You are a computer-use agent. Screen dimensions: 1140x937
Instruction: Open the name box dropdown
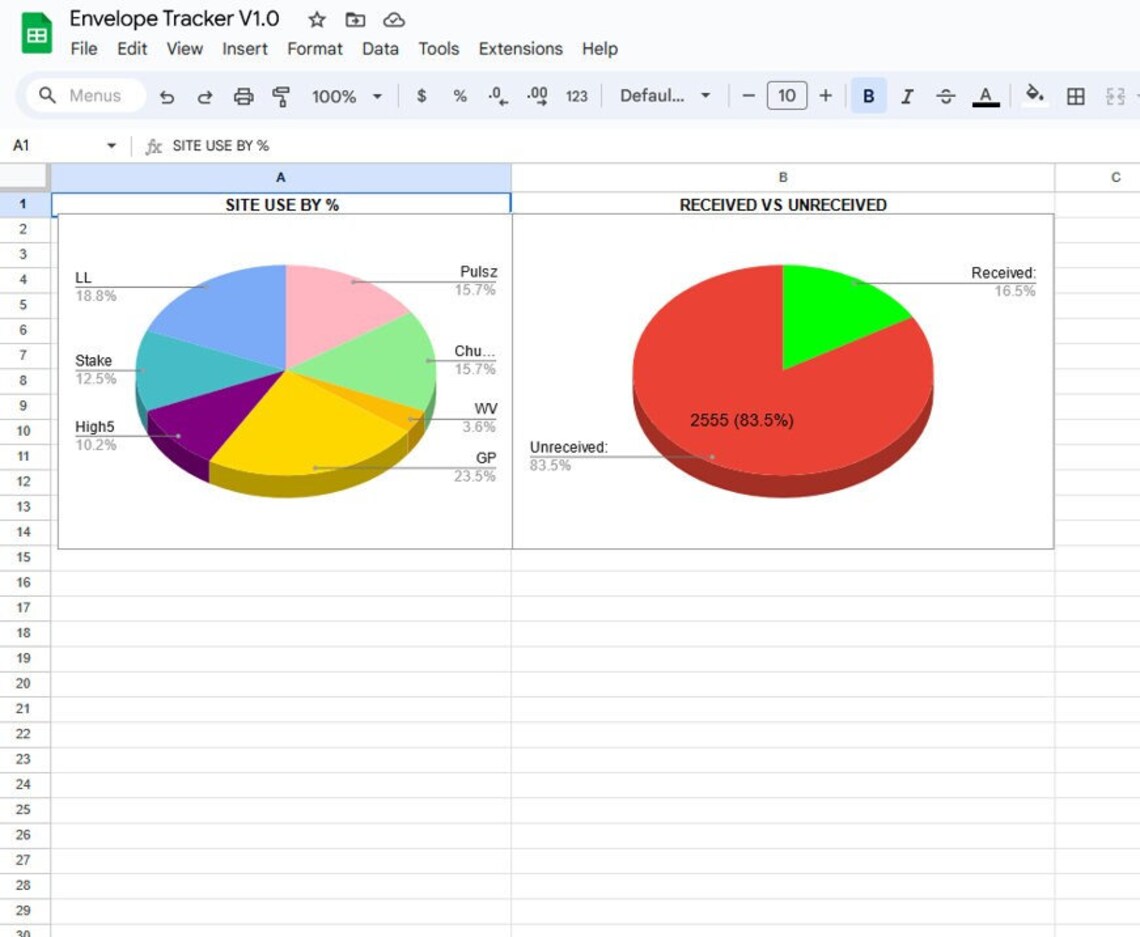[110, 145]
